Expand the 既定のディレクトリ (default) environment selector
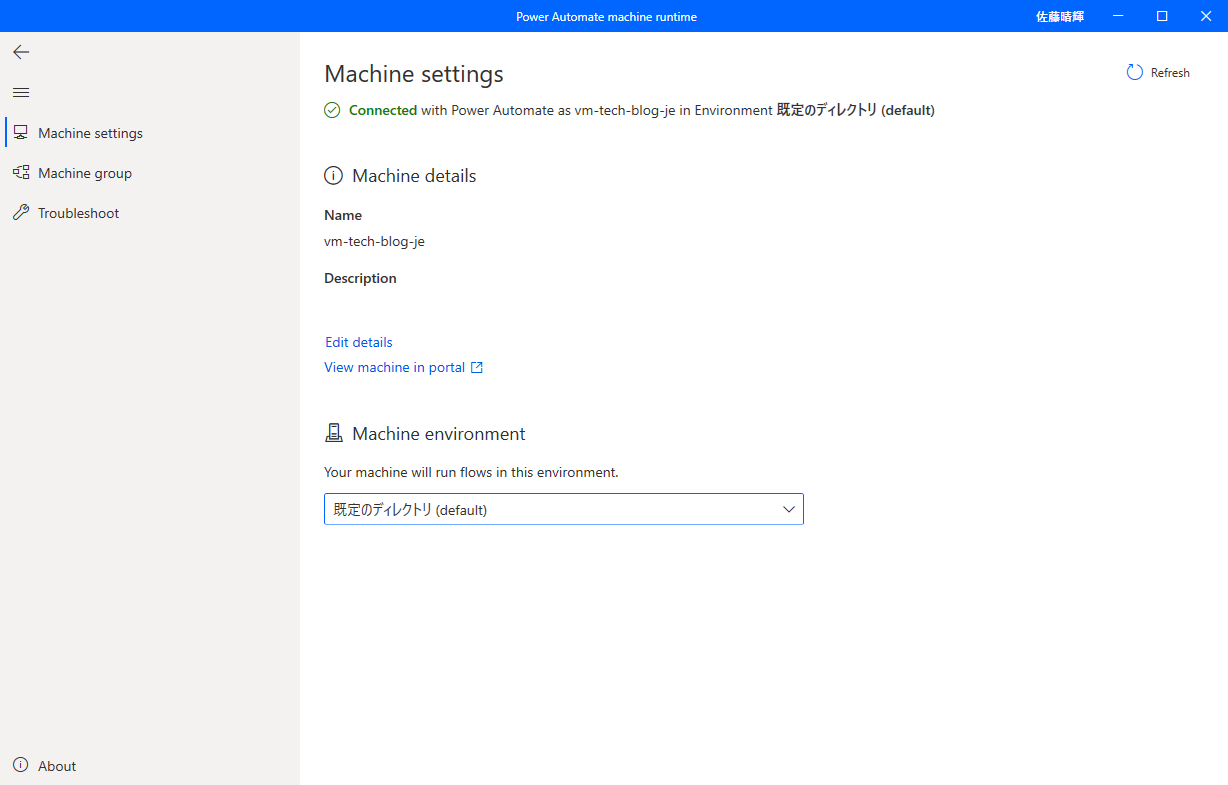 click(x=563, y=509)
